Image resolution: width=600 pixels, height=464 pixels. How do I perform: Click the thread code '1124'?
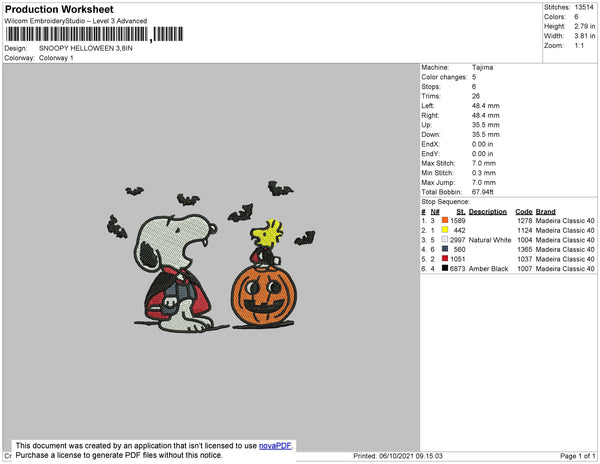tap(525, 230)
